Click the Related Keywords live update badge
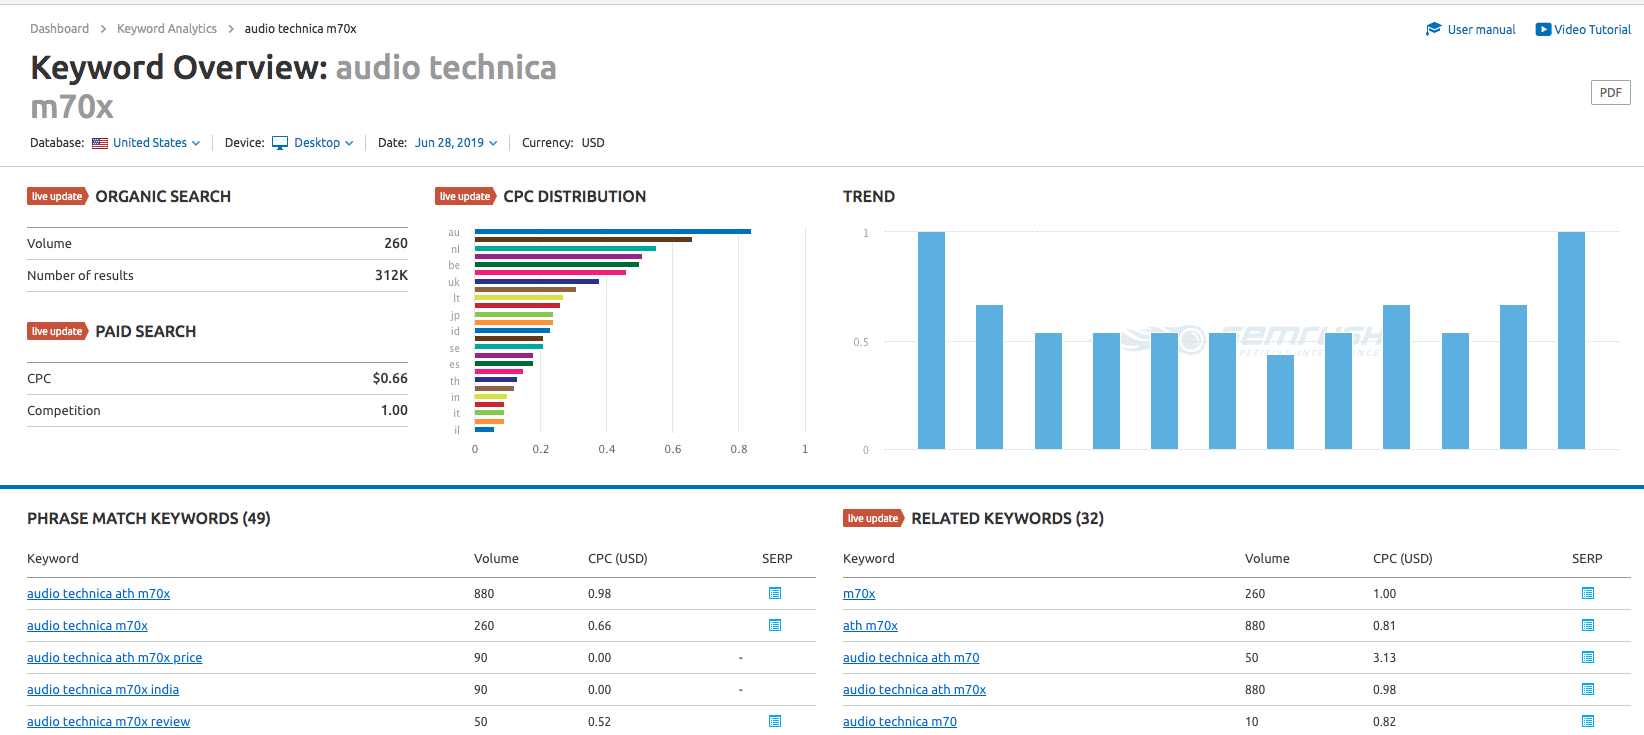Screen dimensions: 1644x735 point(873,518)
